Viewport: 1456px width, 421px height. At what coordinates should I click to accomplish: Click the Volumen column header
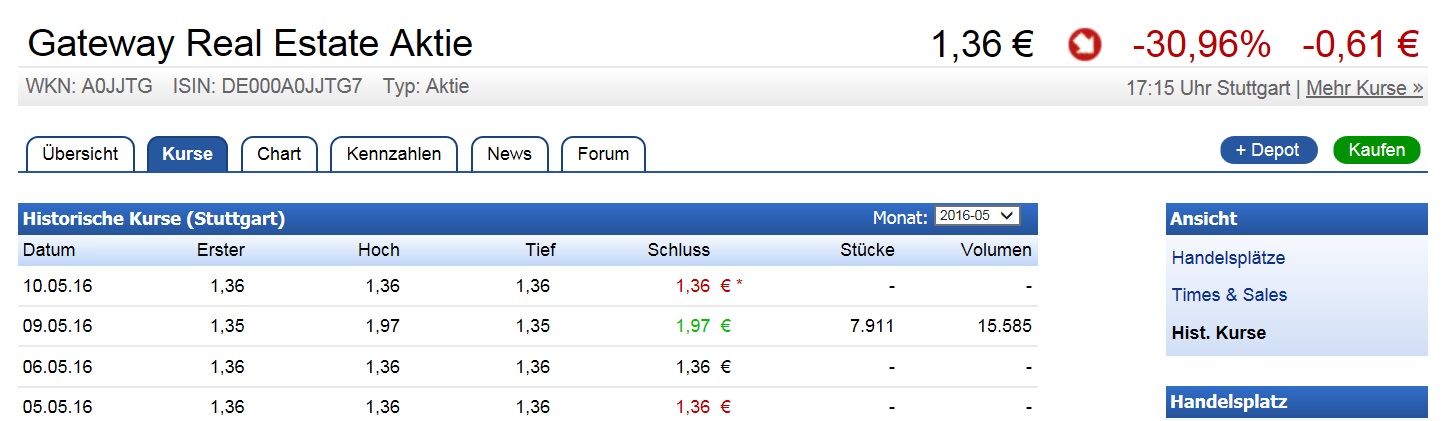(x=996, y=250)
